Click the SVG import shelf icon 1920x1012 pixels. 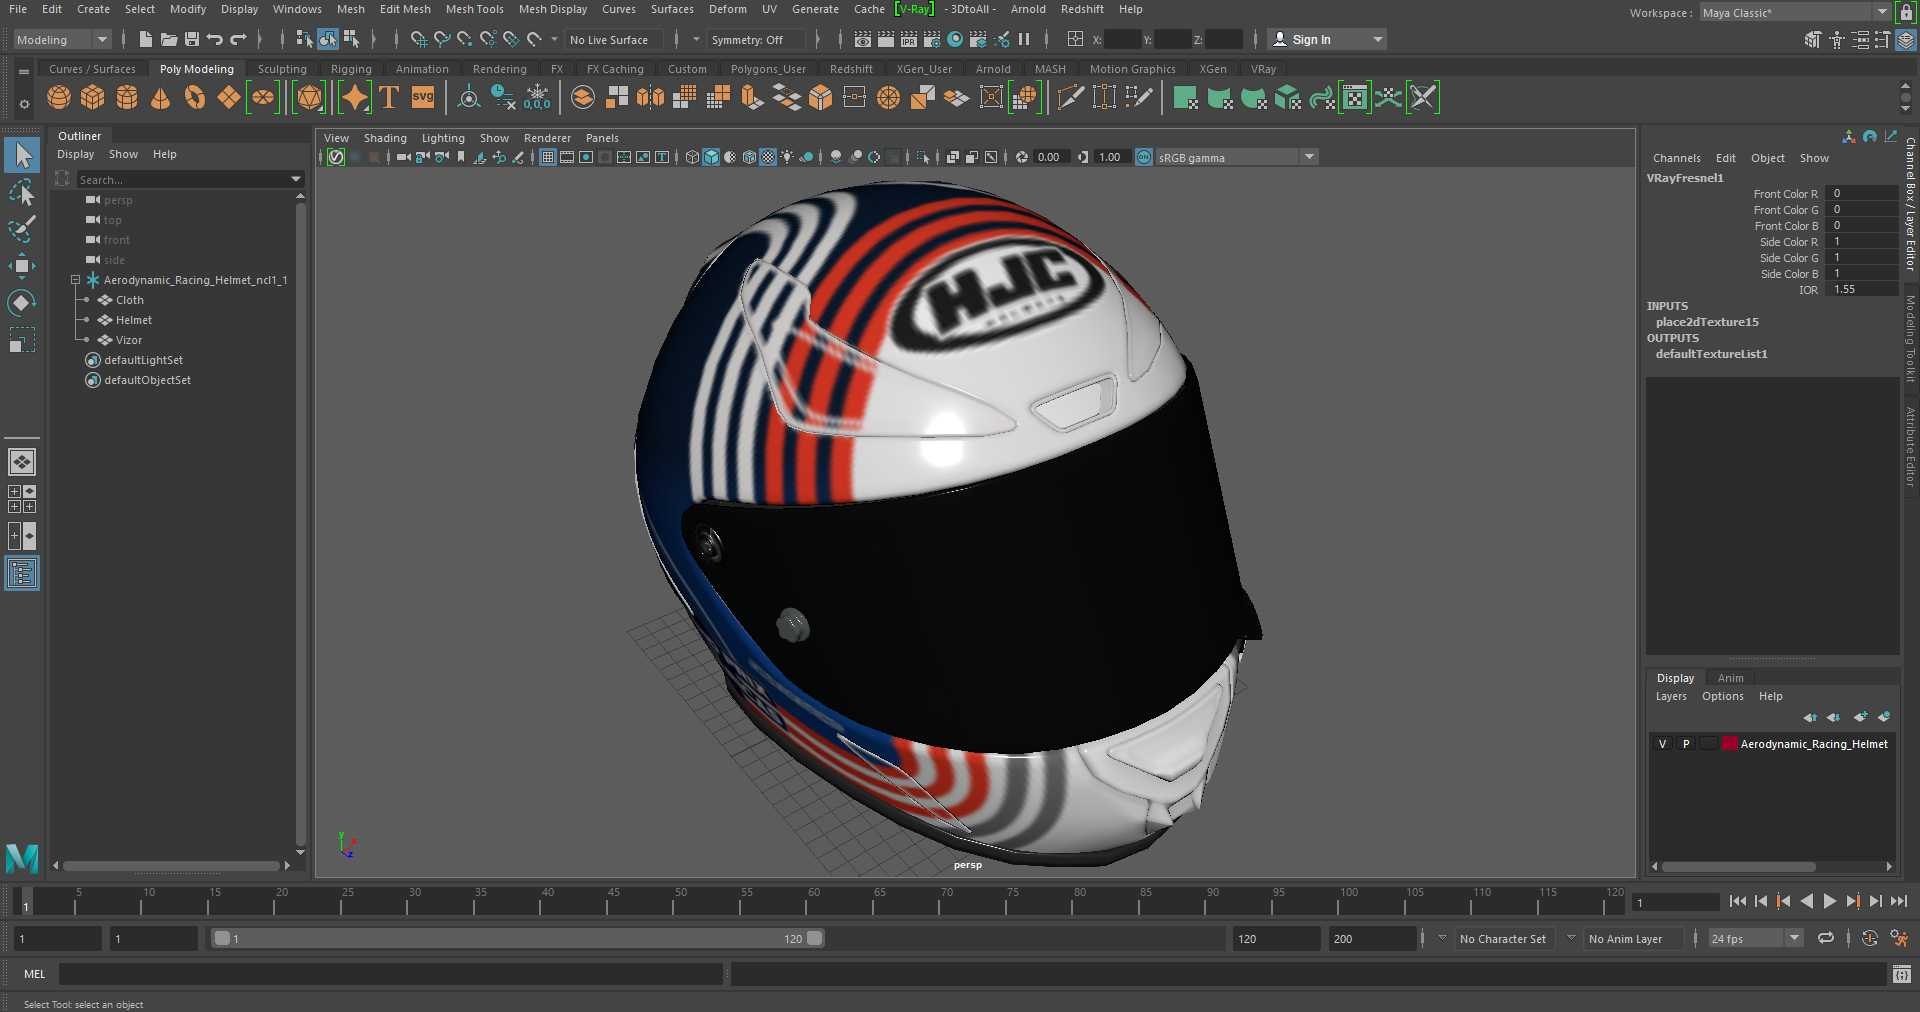pos(423,97)
